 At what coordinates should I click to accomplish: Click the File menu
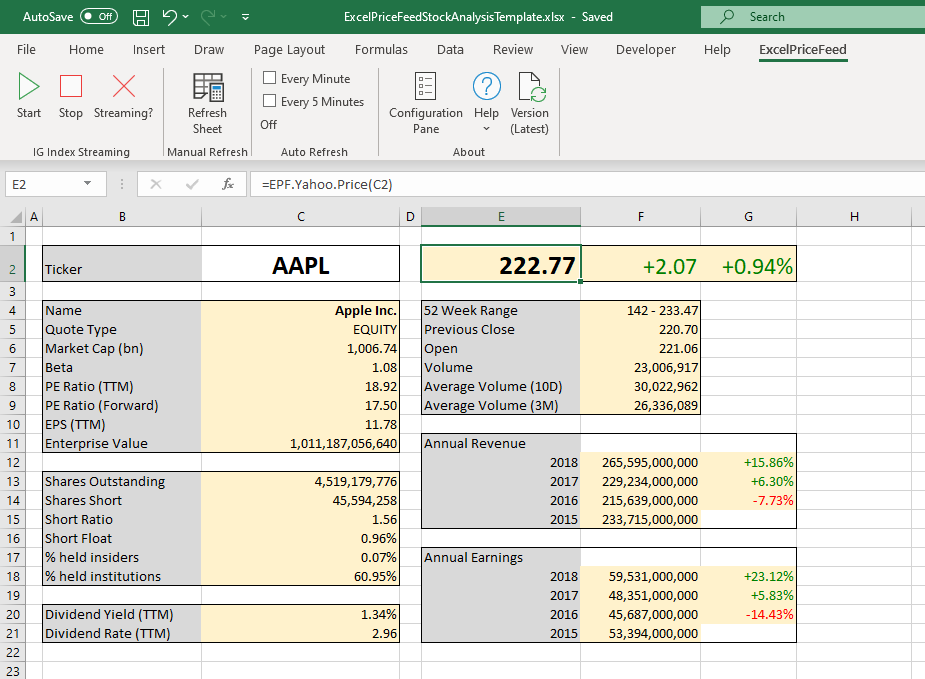tap(26, 49)
